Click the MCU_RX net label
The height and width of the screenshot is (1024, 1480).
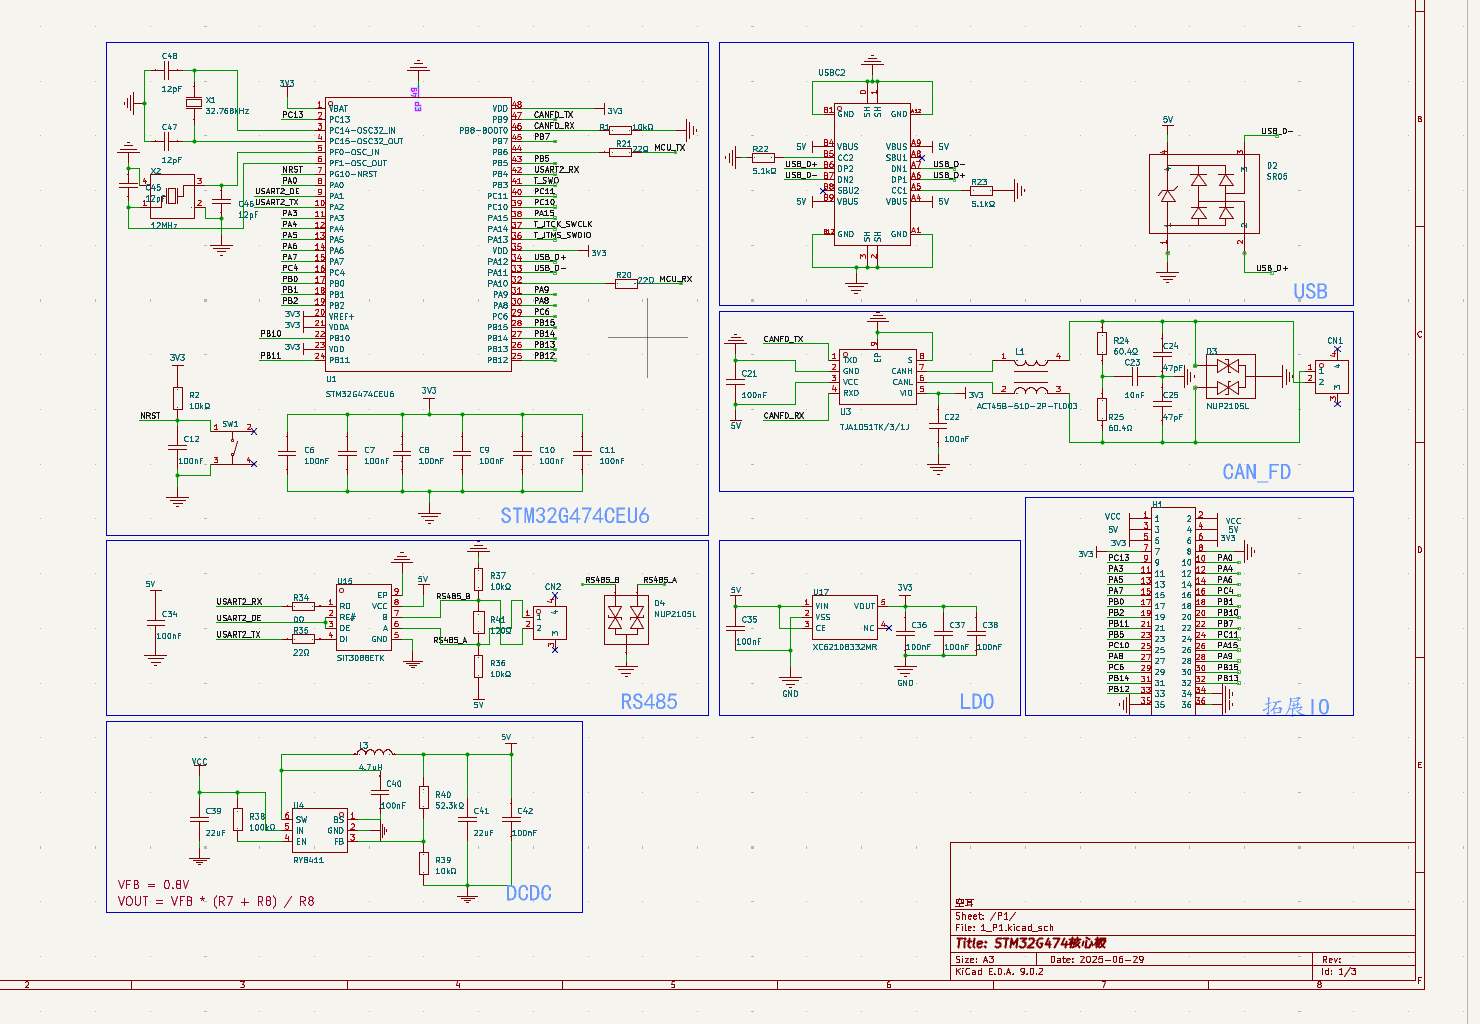pos(675,280)
